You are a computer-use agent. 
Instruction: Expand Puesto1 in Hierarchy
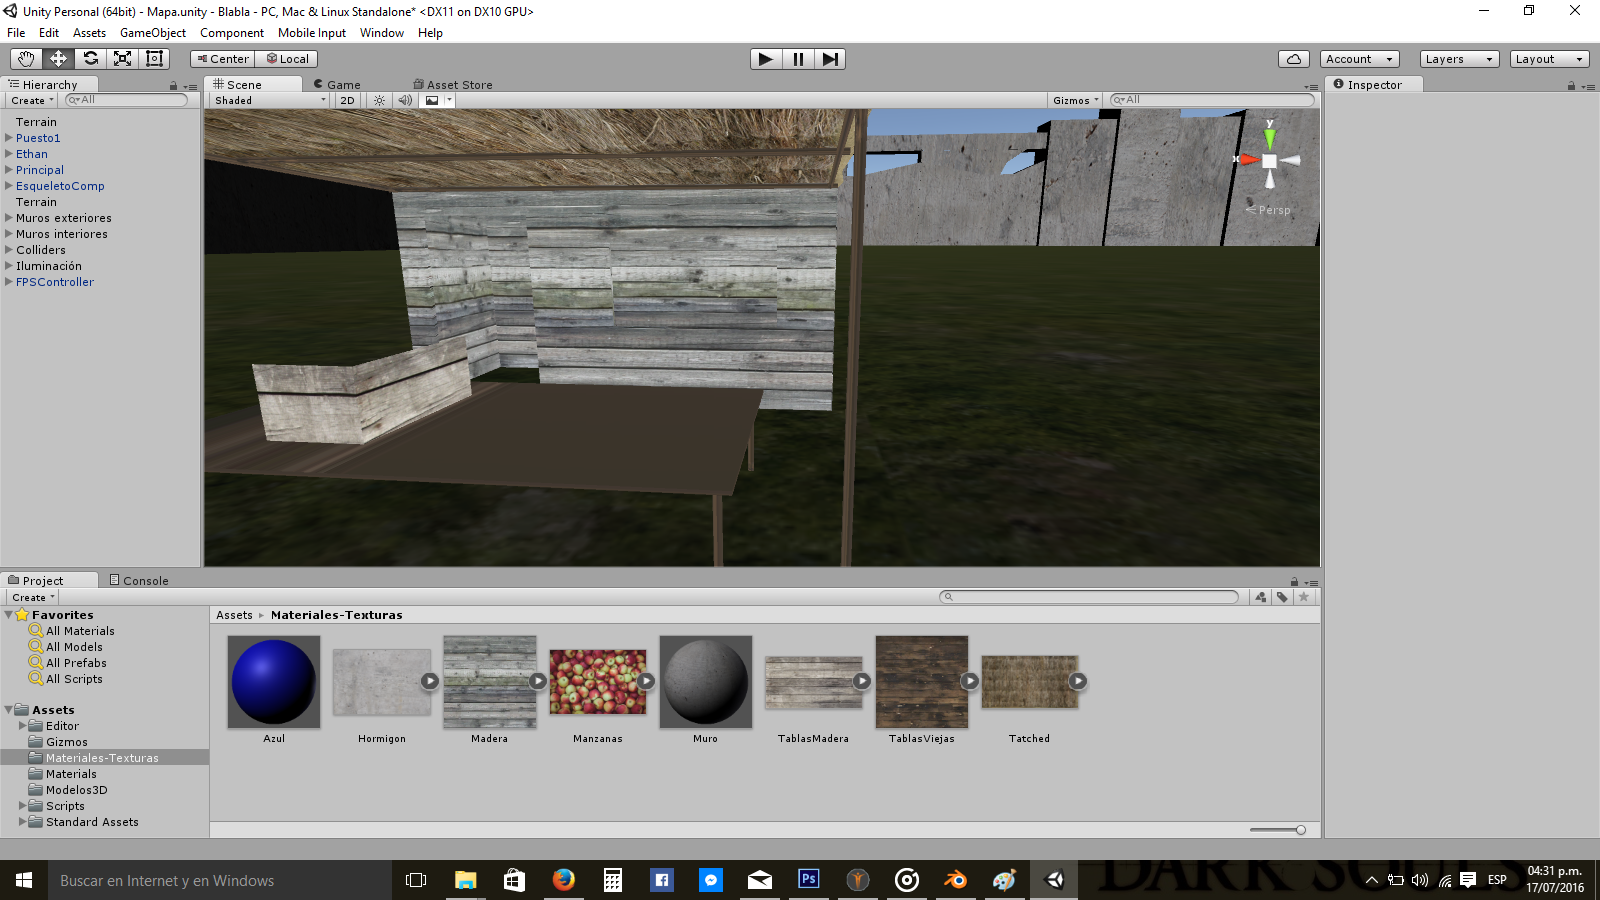tap(9, 138)
